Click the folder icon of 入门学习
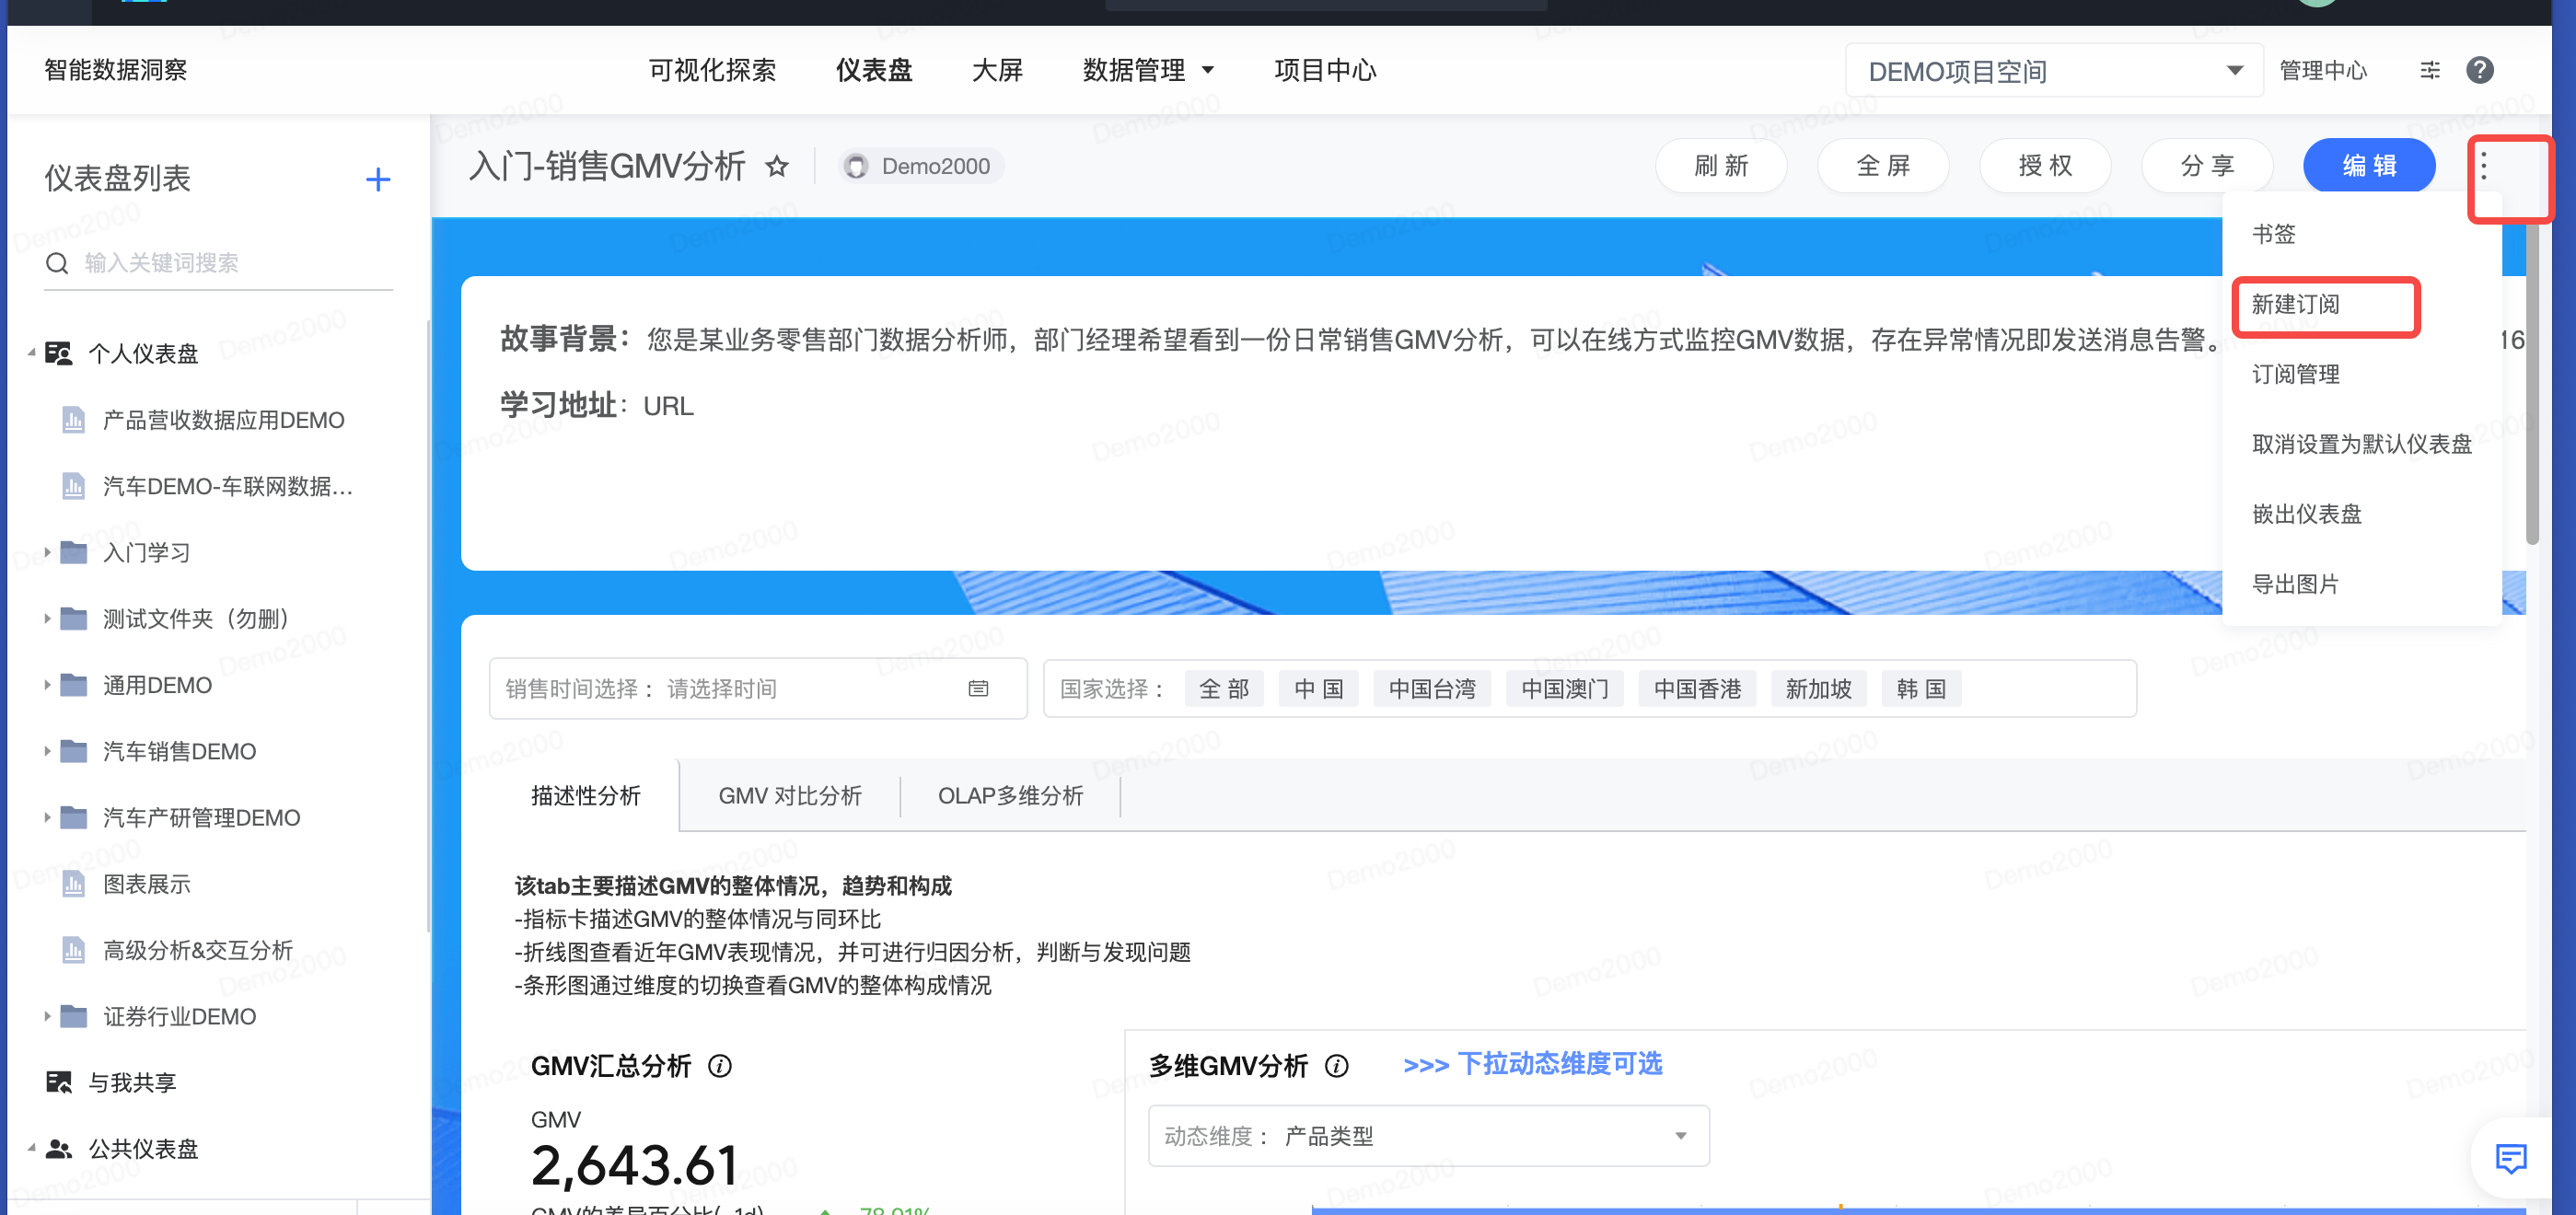Viewport: 2576px width, 1215px height. tap(74, 552)
